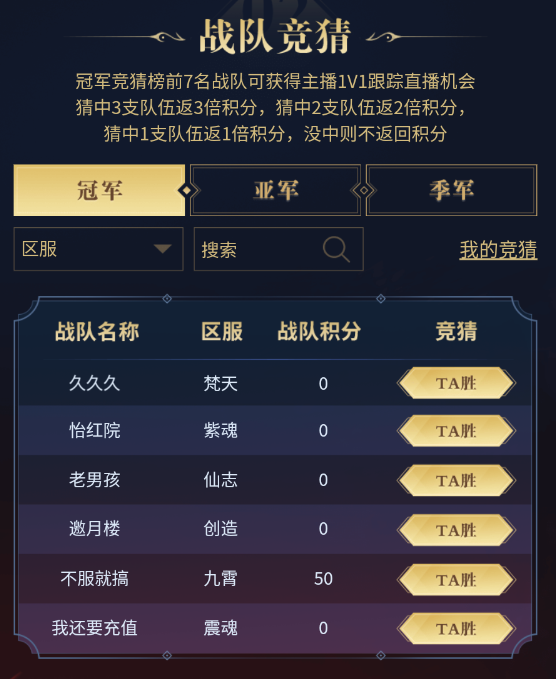Vote TA胜 for team 久久久

[456, 383]
